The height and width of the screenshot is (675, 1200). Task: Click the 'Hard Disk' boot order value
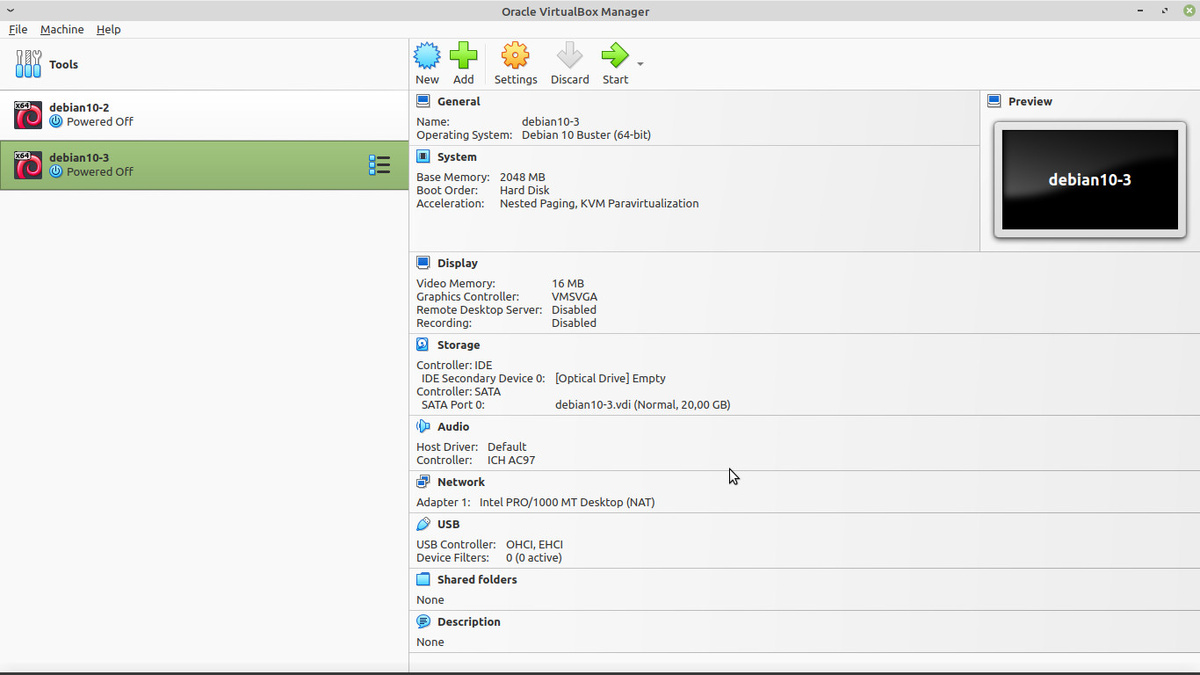524,190
